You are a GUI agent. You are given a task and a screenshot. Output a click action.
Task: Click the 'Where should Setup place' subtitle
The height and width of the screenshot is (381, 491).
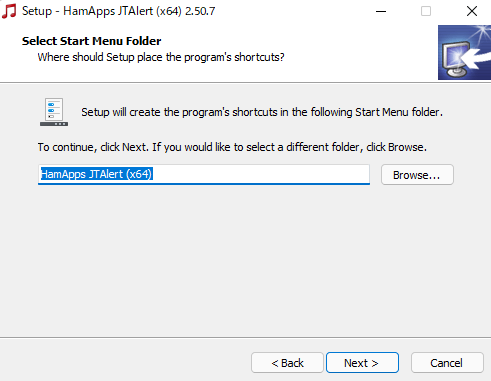click(x=161, y=57)
